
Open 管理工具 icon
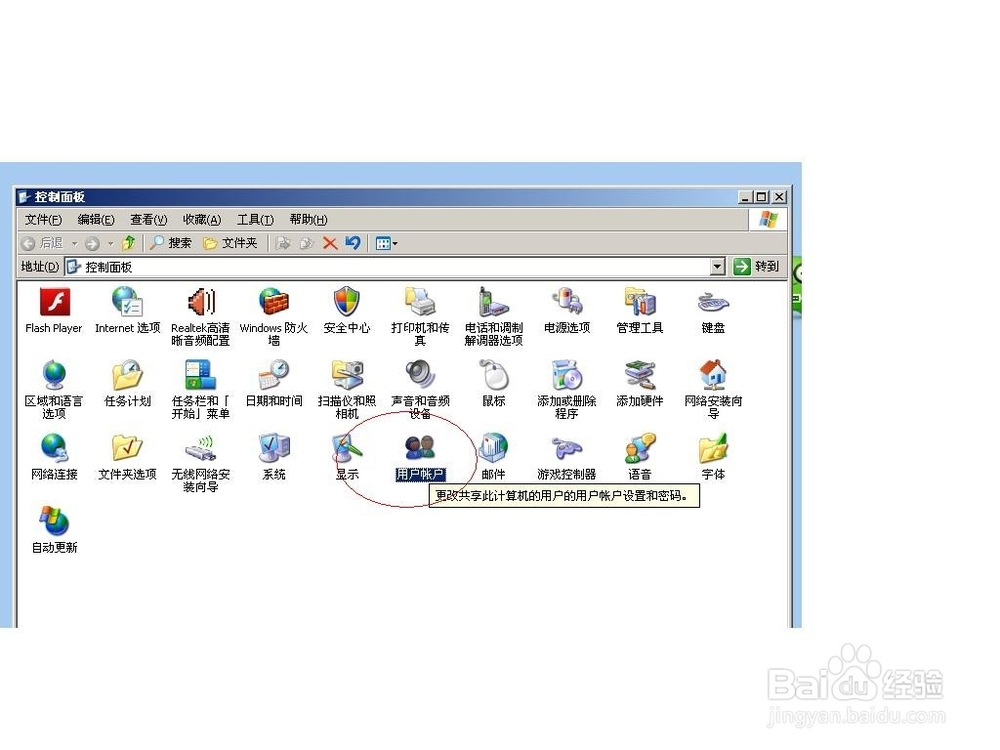coord(640,302)
